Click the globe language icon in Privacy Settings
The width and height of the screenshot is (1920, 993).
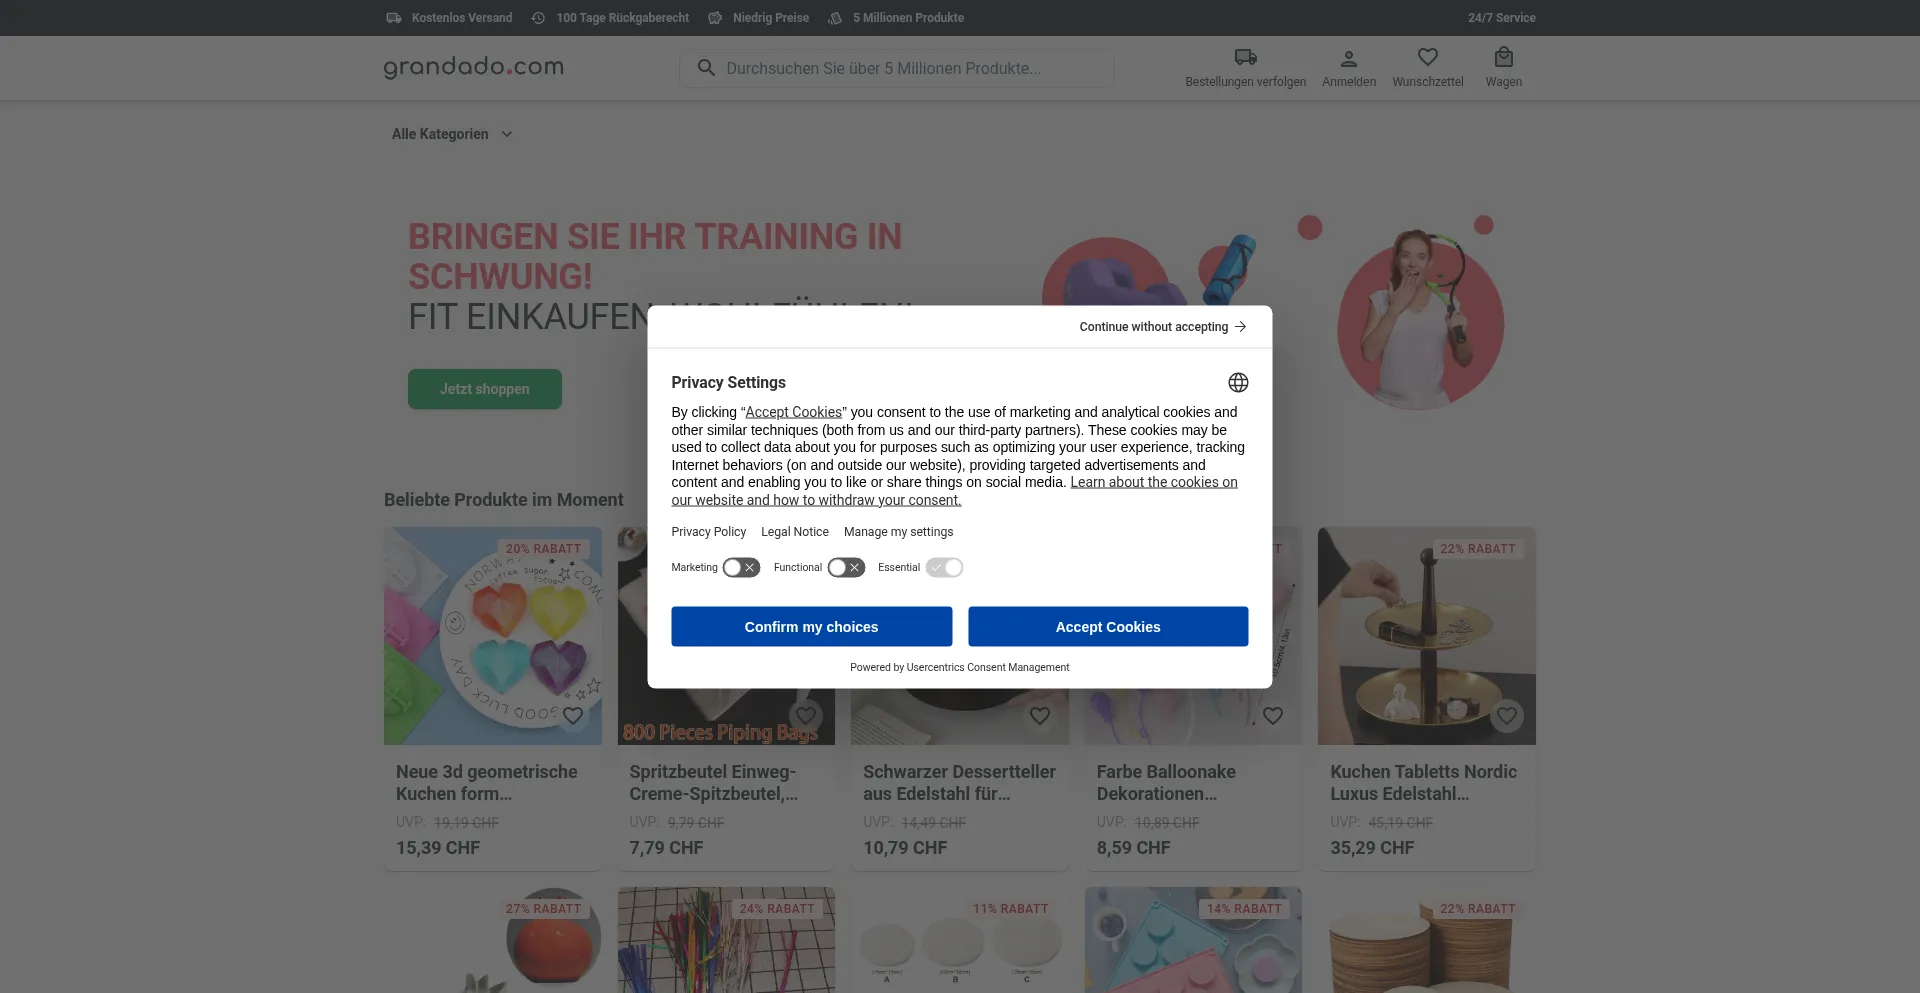tap(1238, 383)
